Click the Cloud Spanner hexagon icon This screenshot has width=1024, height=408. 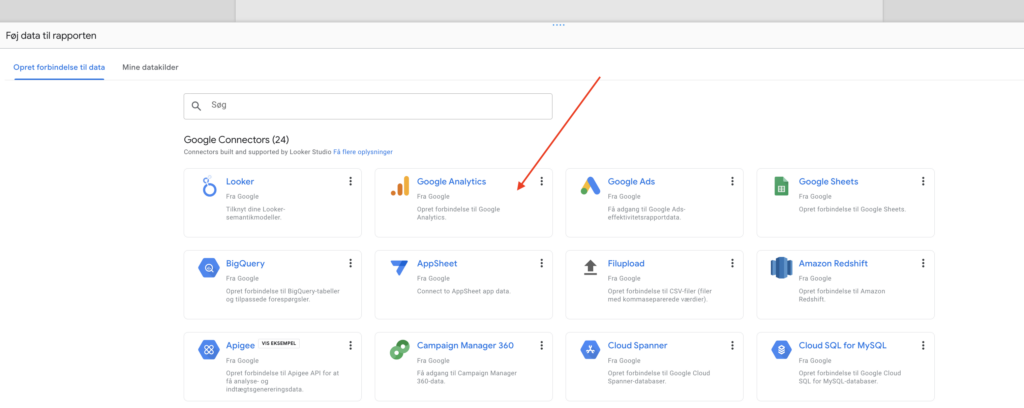click(x=590, y=350)
